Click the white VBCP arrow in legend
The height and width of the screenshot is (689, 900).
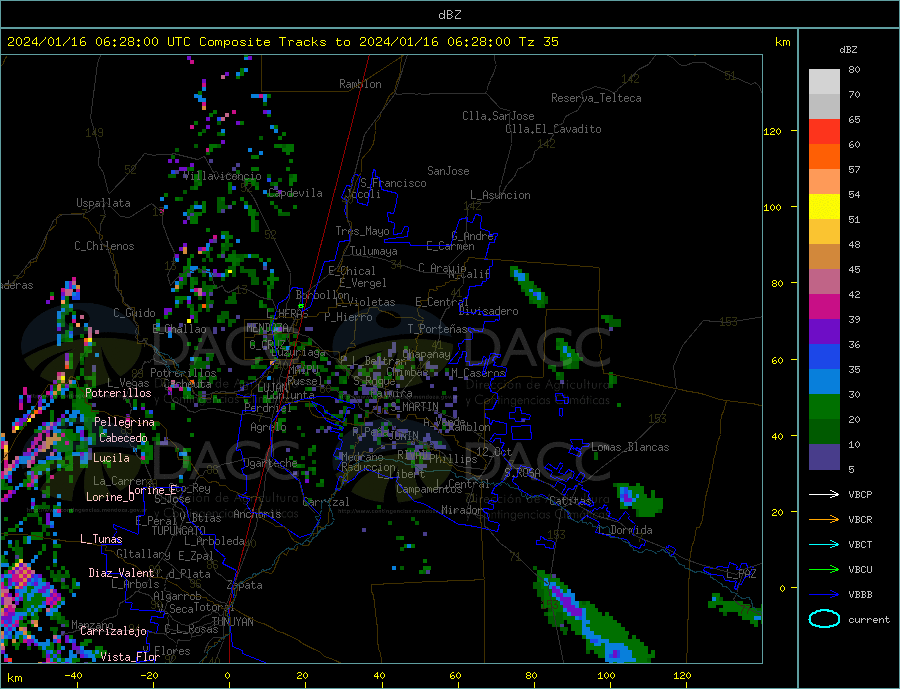coord(824,494)
